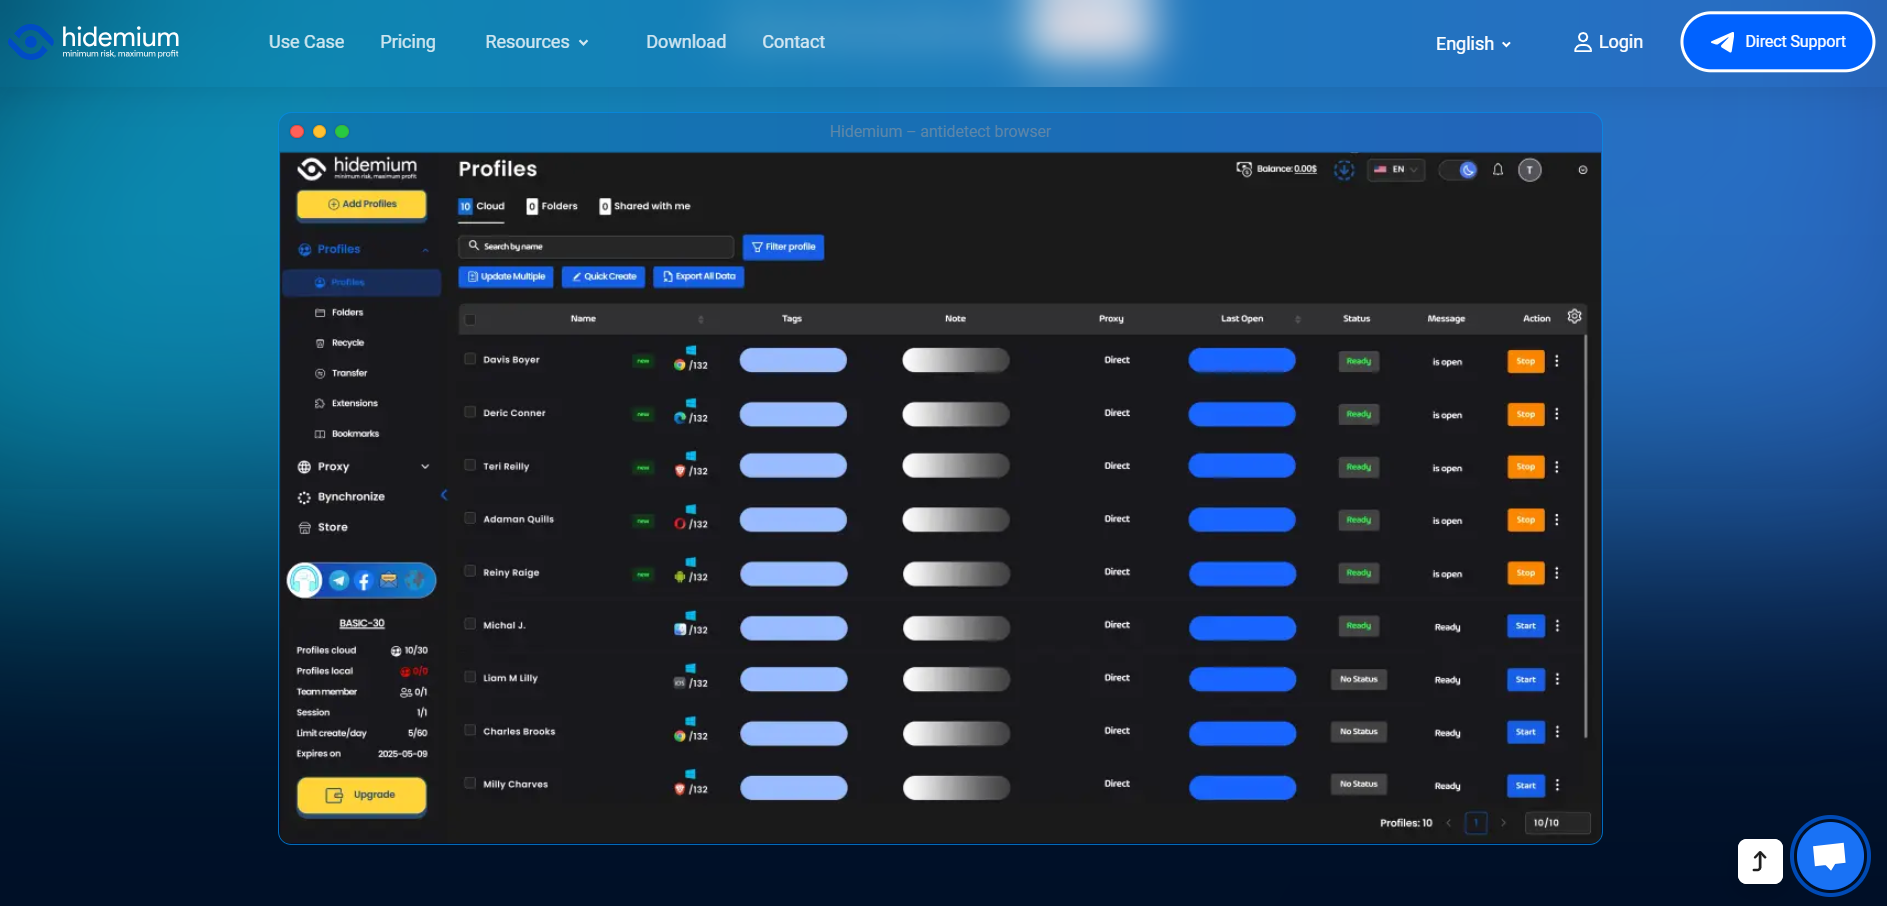Click the table settings gear above the Action column
Screen dimensions: 1887x906
1575,315
